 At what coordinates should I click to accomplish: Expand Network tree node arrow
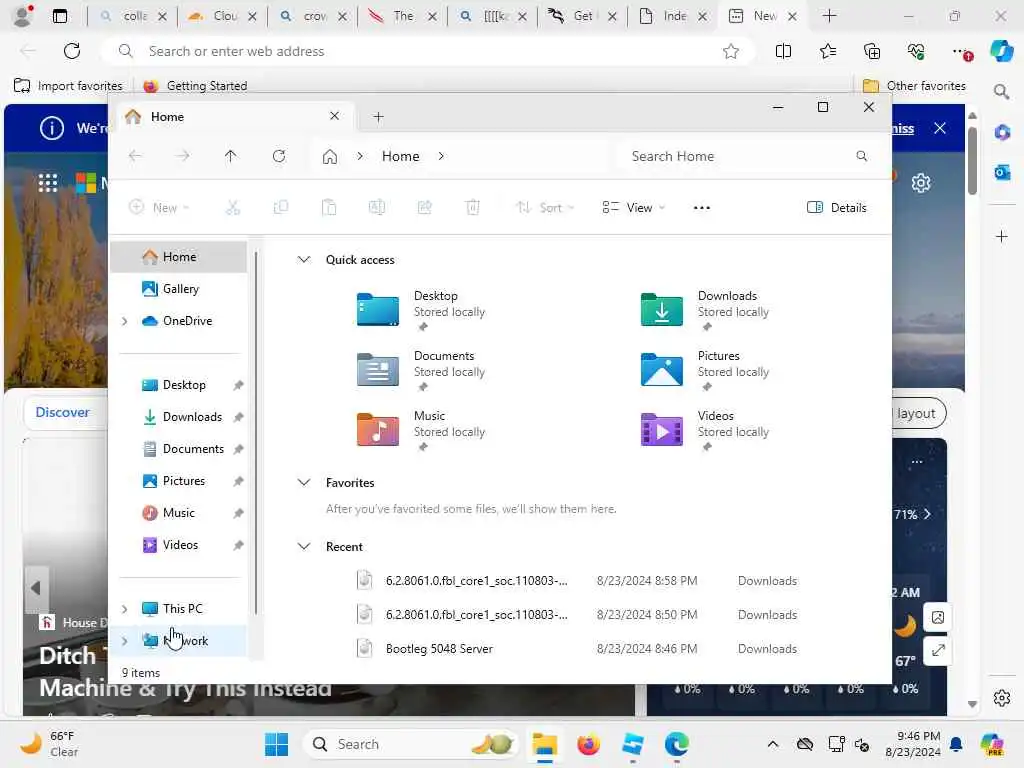pos(125,641)
